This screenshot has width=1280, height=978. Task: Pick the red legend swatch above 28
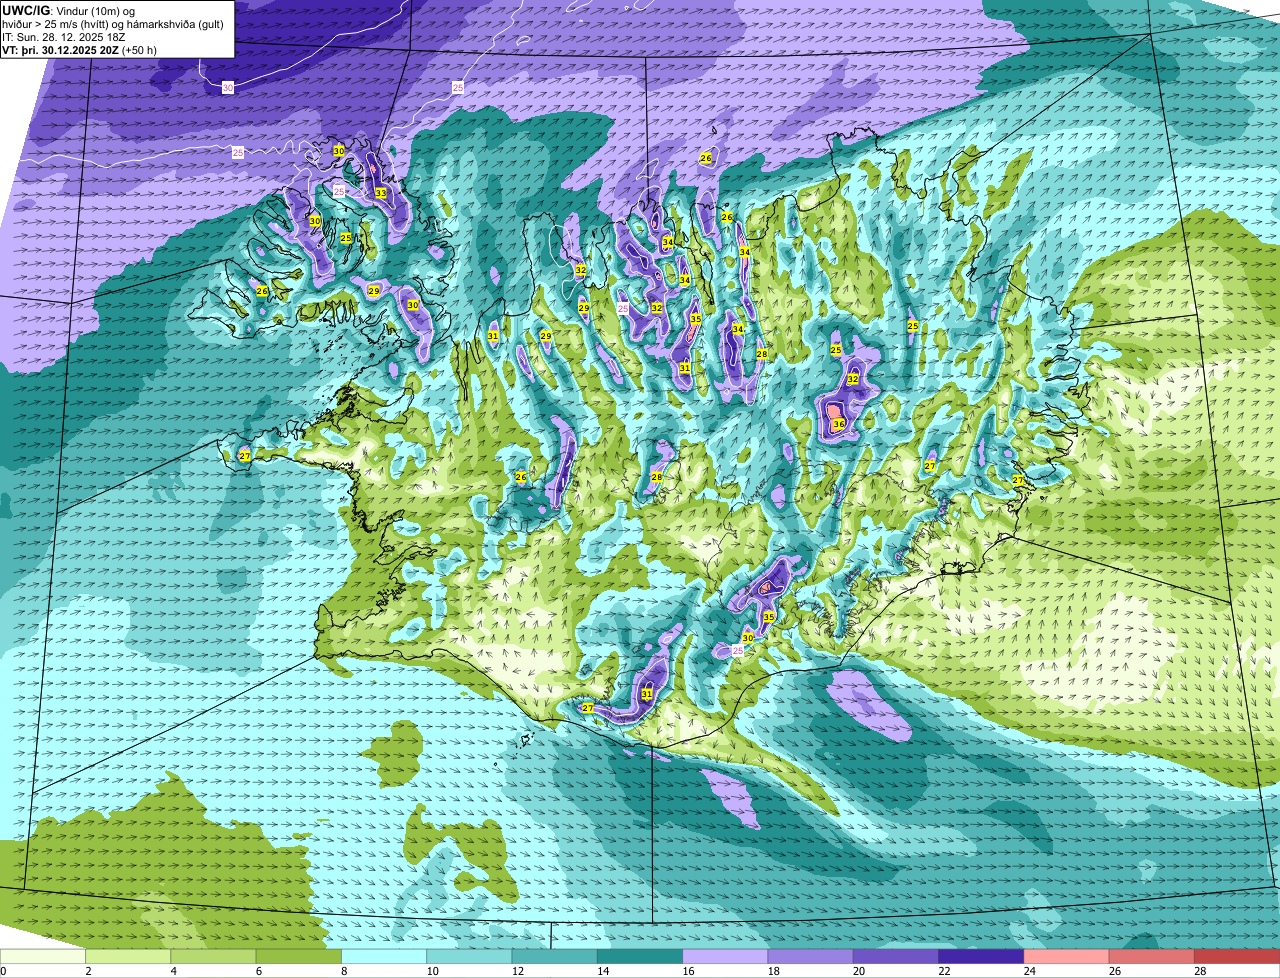pyautogui.click(x=1237, y=956)
